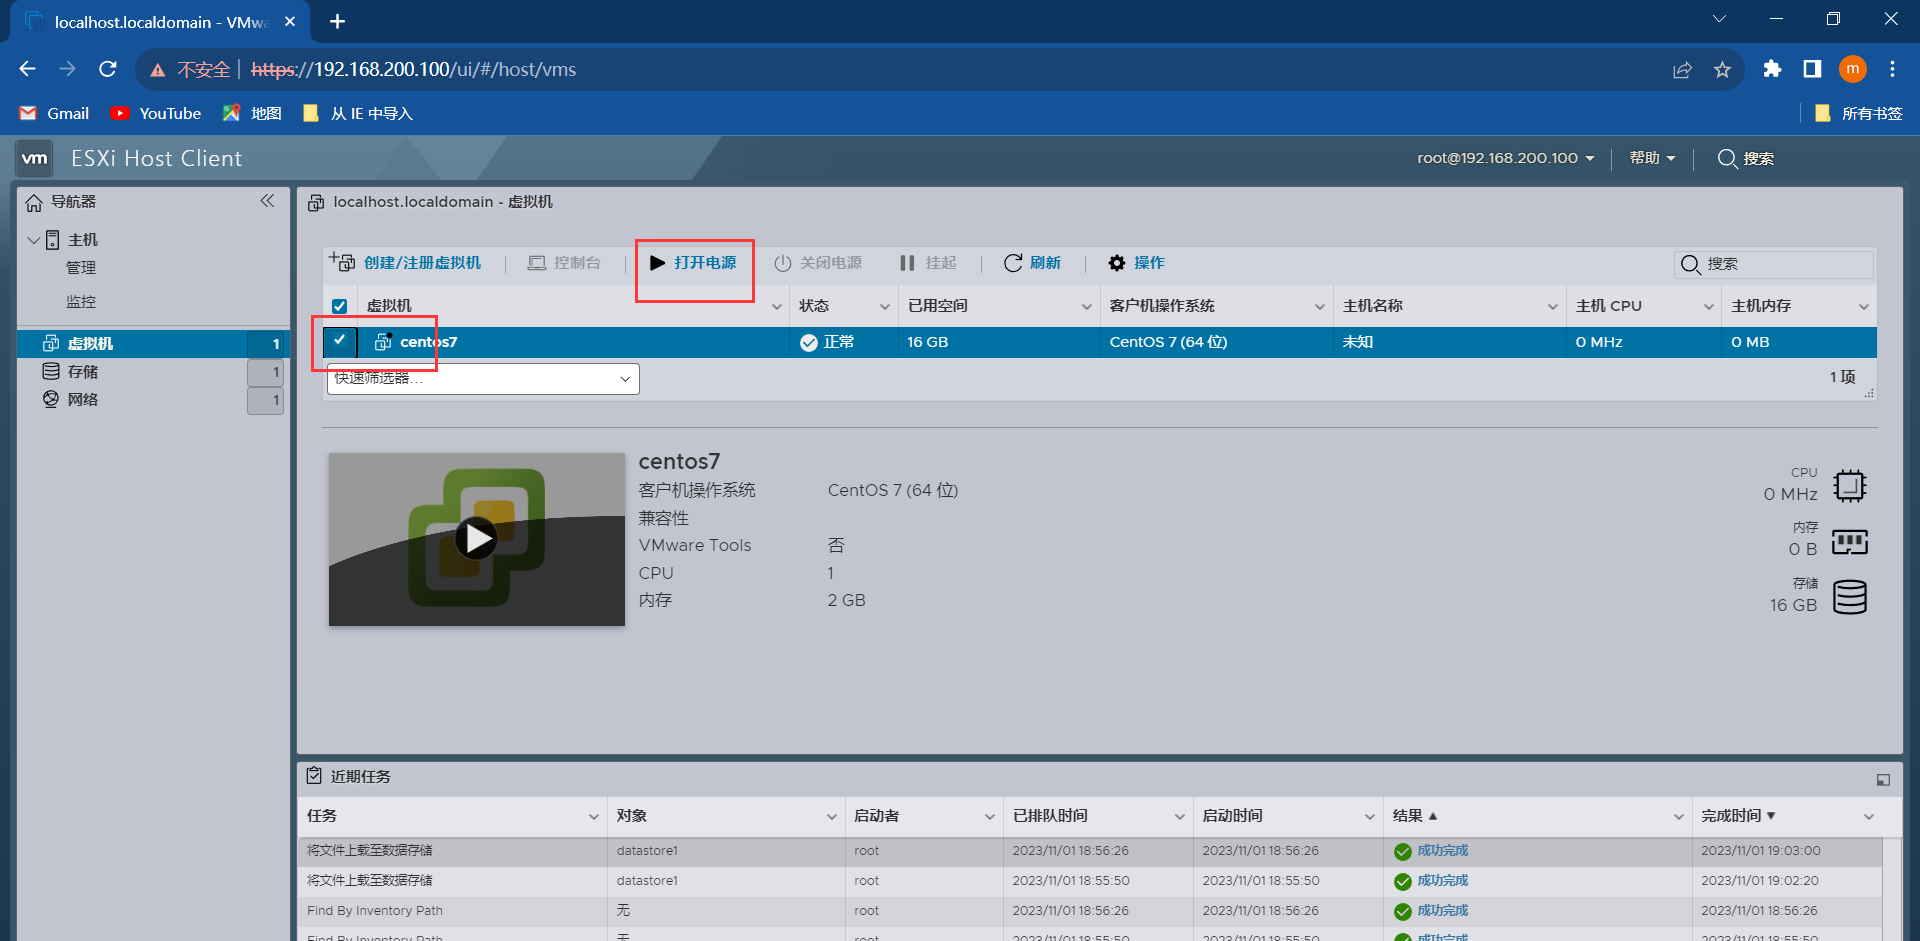Bookmark this page with star icon

tap(1722, 69)
